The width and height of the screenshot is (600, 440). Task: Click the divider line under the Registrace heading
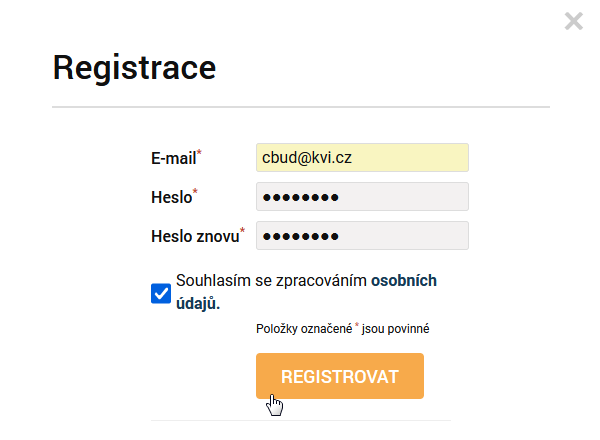tap(301, 107)
